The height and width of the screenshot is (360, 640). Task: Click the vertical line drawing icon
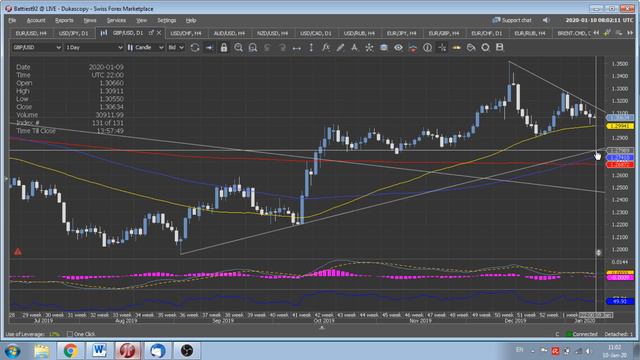pos(311,48)
